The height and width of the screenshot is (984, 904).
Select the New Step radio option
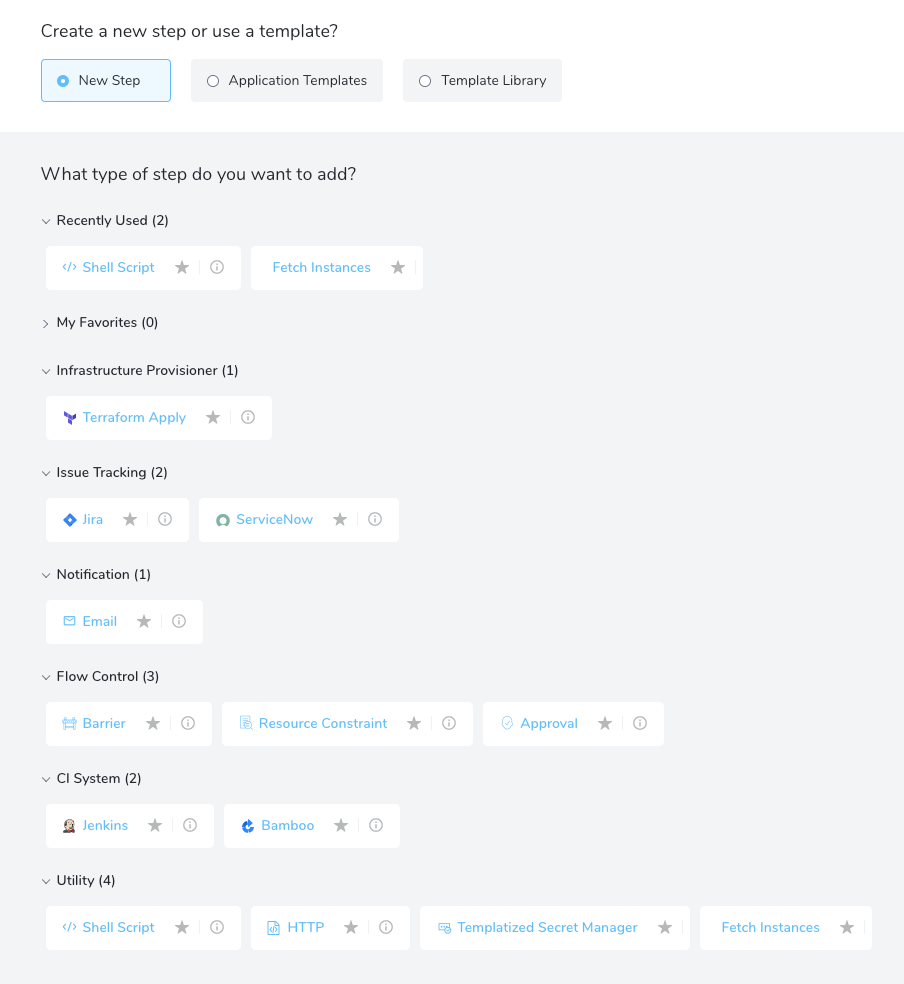click(106, 80)
